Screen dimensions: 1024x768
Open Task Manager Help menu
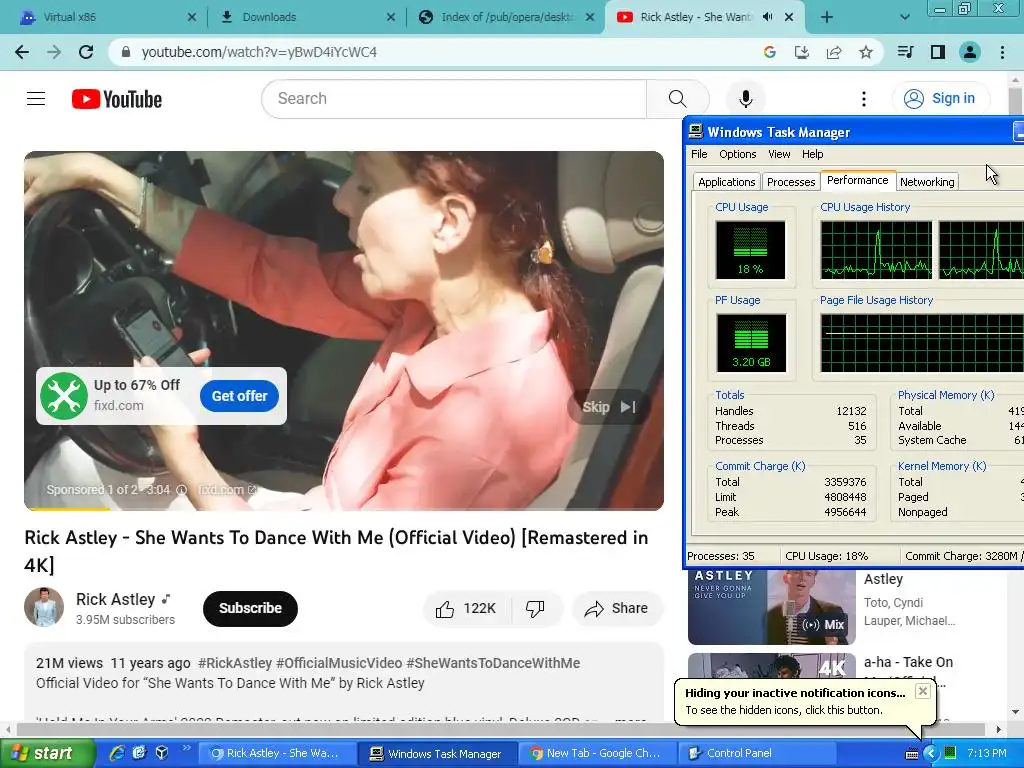point(812,154)
